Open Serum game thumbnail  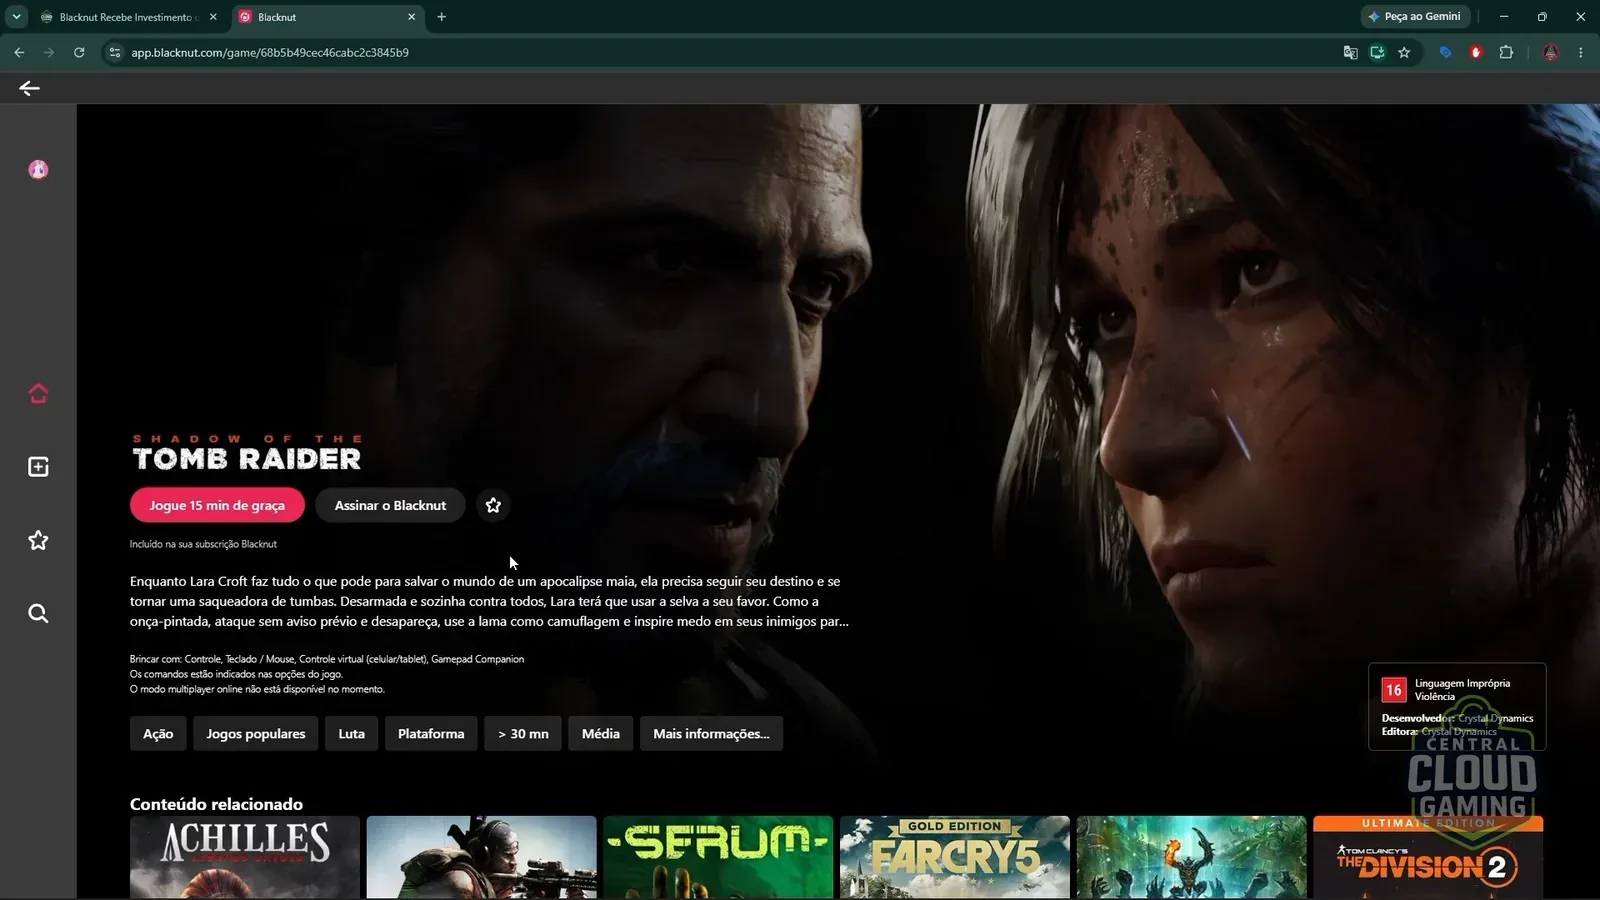point(718,857)
